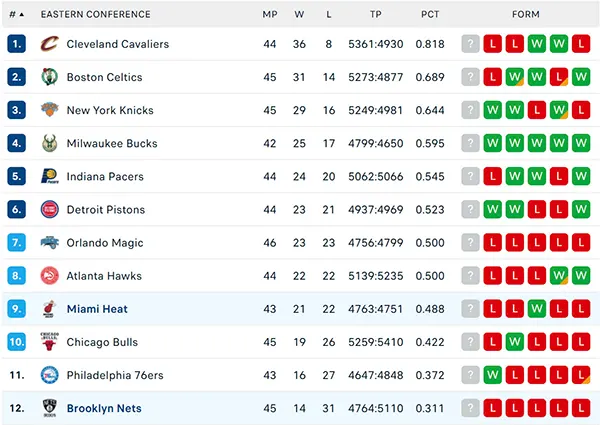Click the Chicago Bulls logo

(50, 342)
